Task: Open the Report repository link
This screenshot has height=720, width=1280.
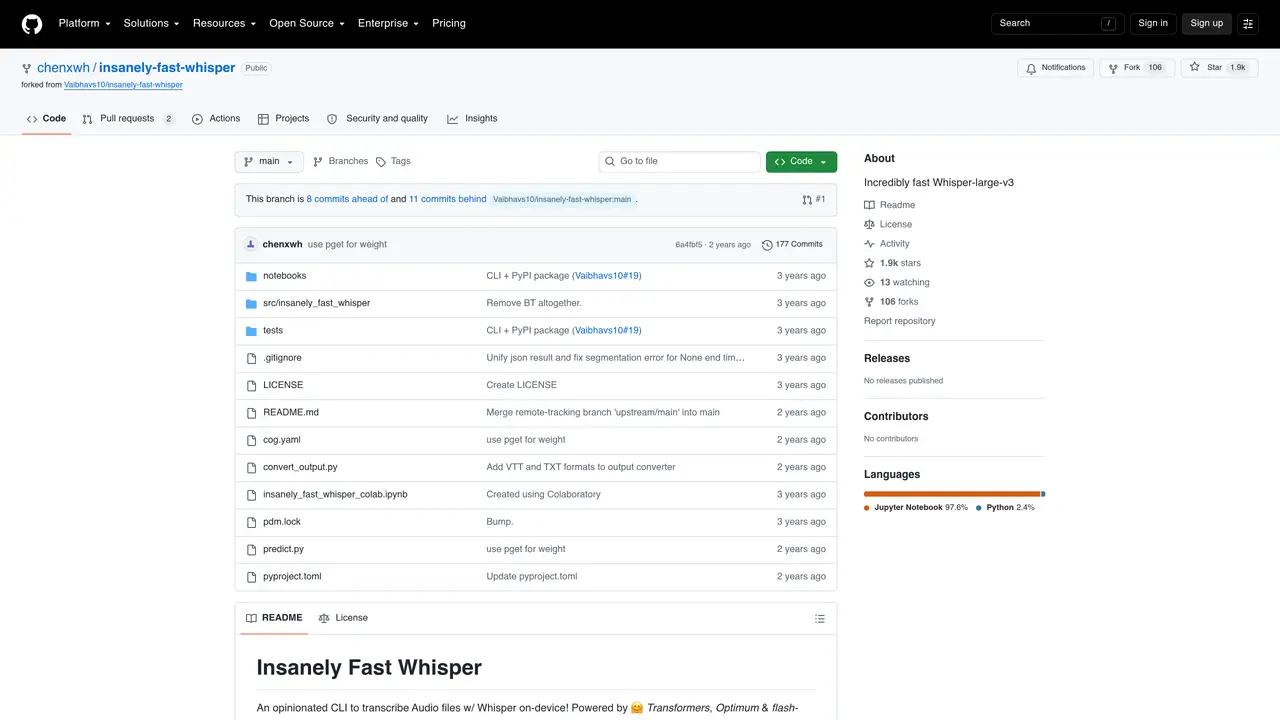Action: click(900, 321)
